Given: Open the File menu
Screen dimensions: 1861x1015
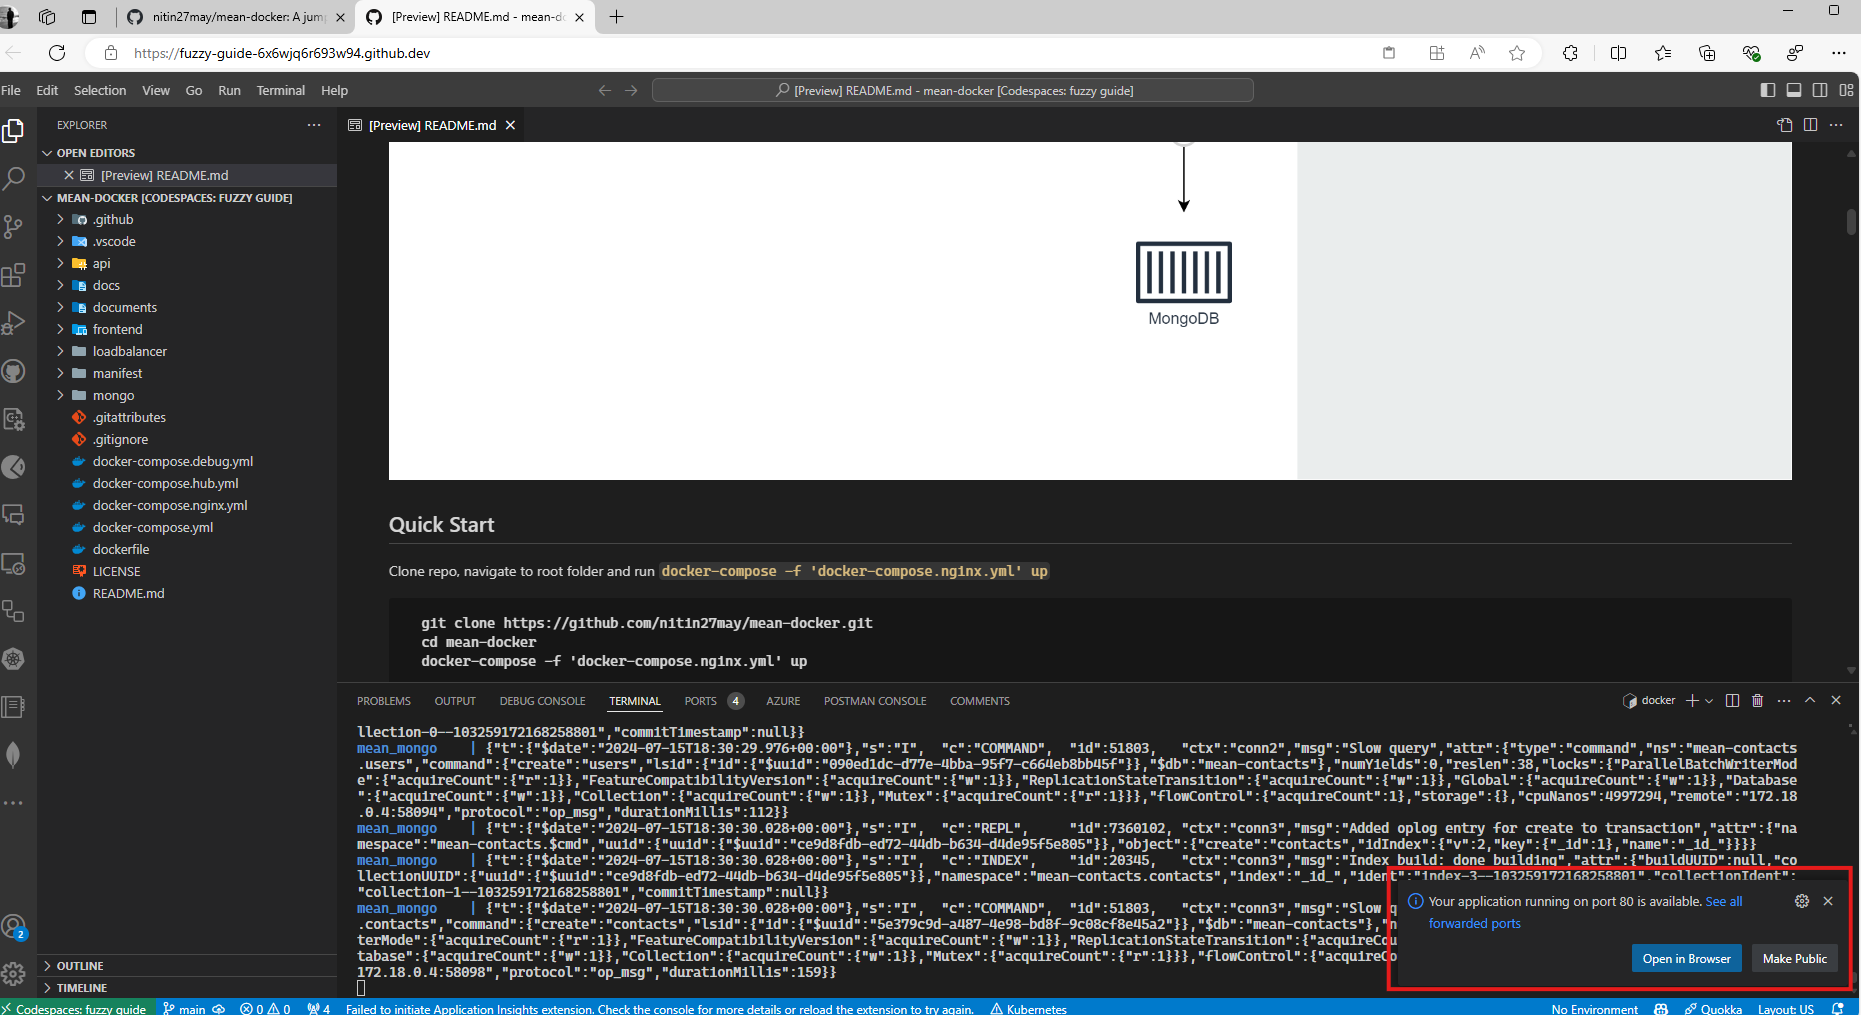Looking at the screenshot, I should pyautogui.click(x=11, y=90).
